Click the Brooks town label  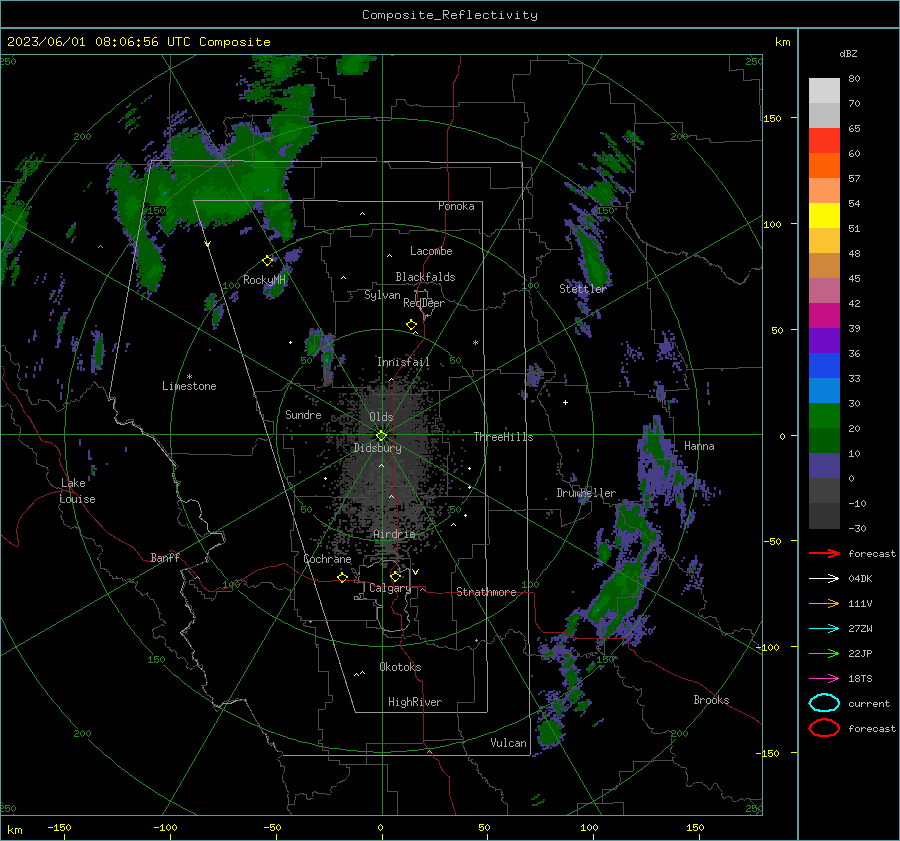711,700
